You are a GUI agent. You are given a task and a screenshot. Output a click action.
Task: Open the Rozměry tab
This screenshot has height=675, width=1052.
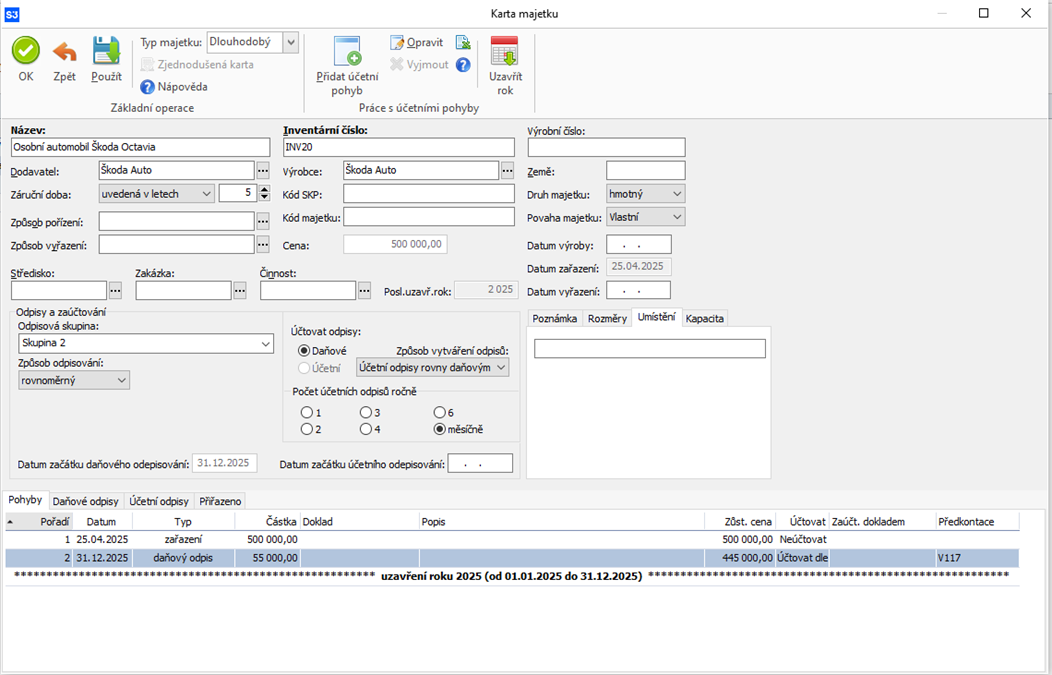click(x=608, y=318)
